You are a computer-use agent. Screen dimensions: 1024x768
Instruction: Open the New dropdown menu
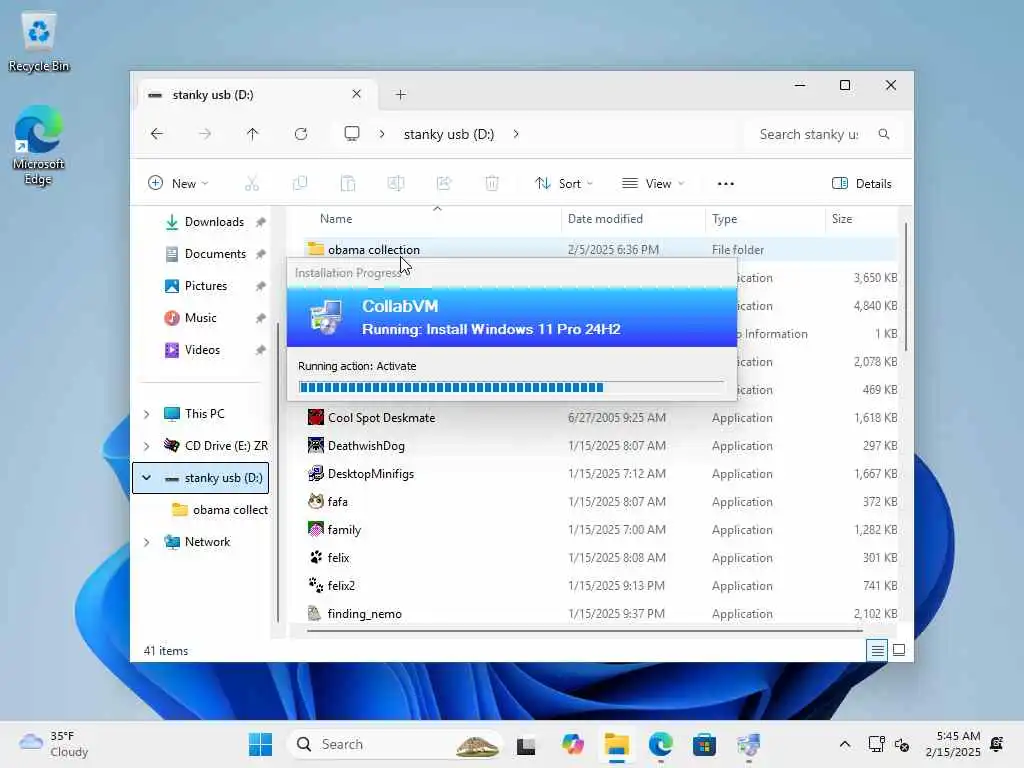coord(178,184)
